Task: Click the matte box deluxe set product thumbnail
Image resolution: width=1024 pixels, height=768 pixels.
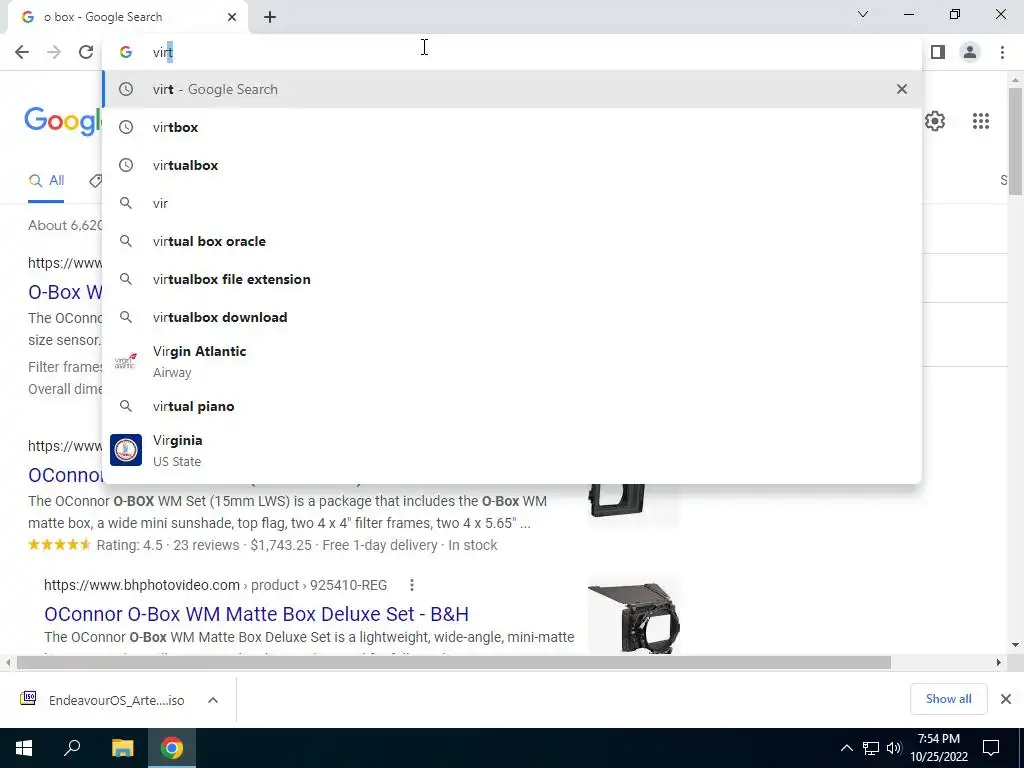Action: click(x=633, y=615)
